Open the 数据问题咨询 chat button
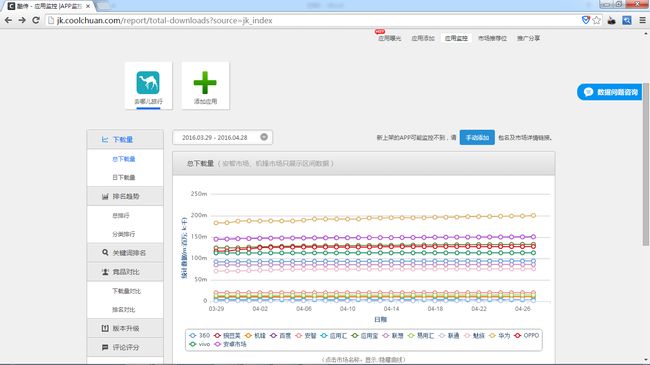Screen dimensions: 650x365 point(609,92)
